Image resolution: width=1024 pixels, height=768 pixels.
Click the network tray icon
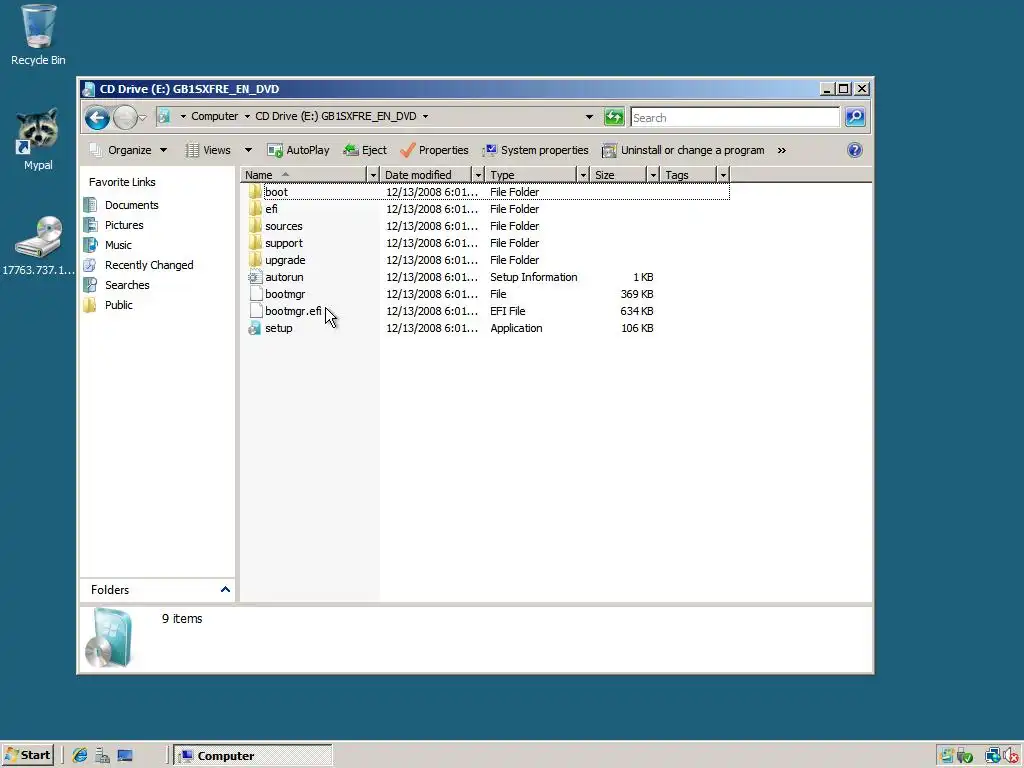[x=993, y=756]
